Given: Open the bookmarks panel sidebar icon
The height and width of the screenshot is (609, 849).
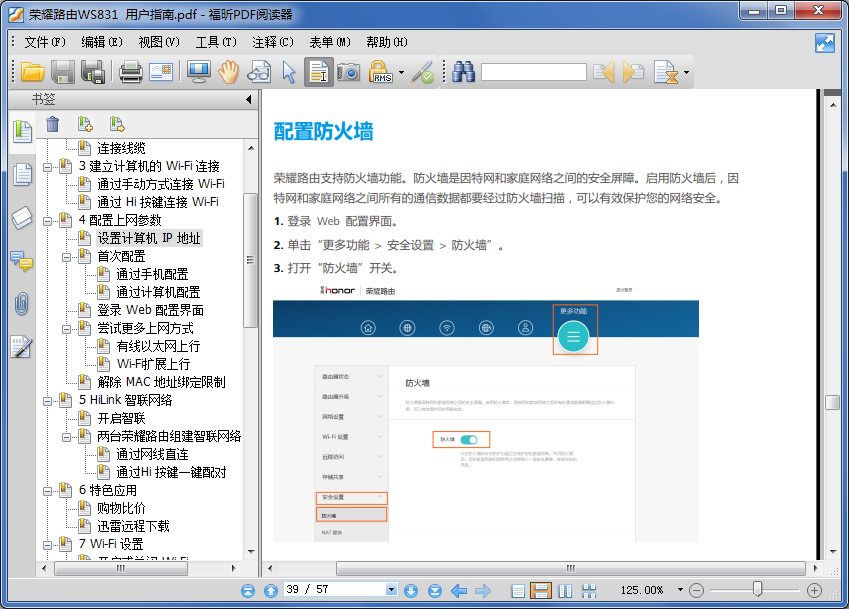Looking at the screenshot, I should (22, 131).
